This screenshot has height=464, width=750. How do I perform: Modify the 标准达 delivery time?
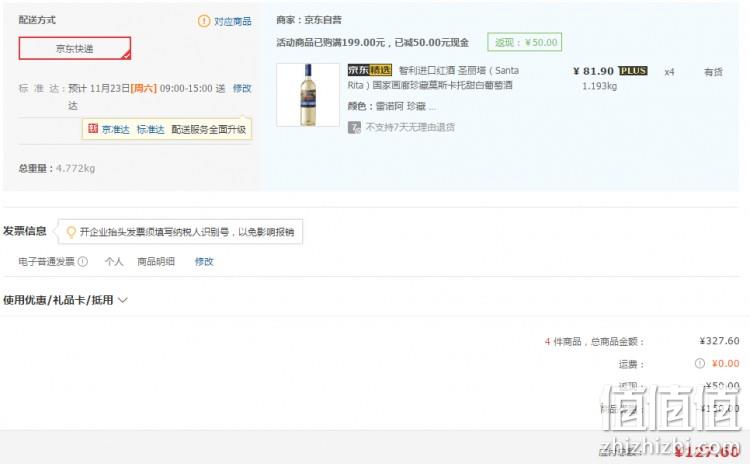(x=242, y=88)
